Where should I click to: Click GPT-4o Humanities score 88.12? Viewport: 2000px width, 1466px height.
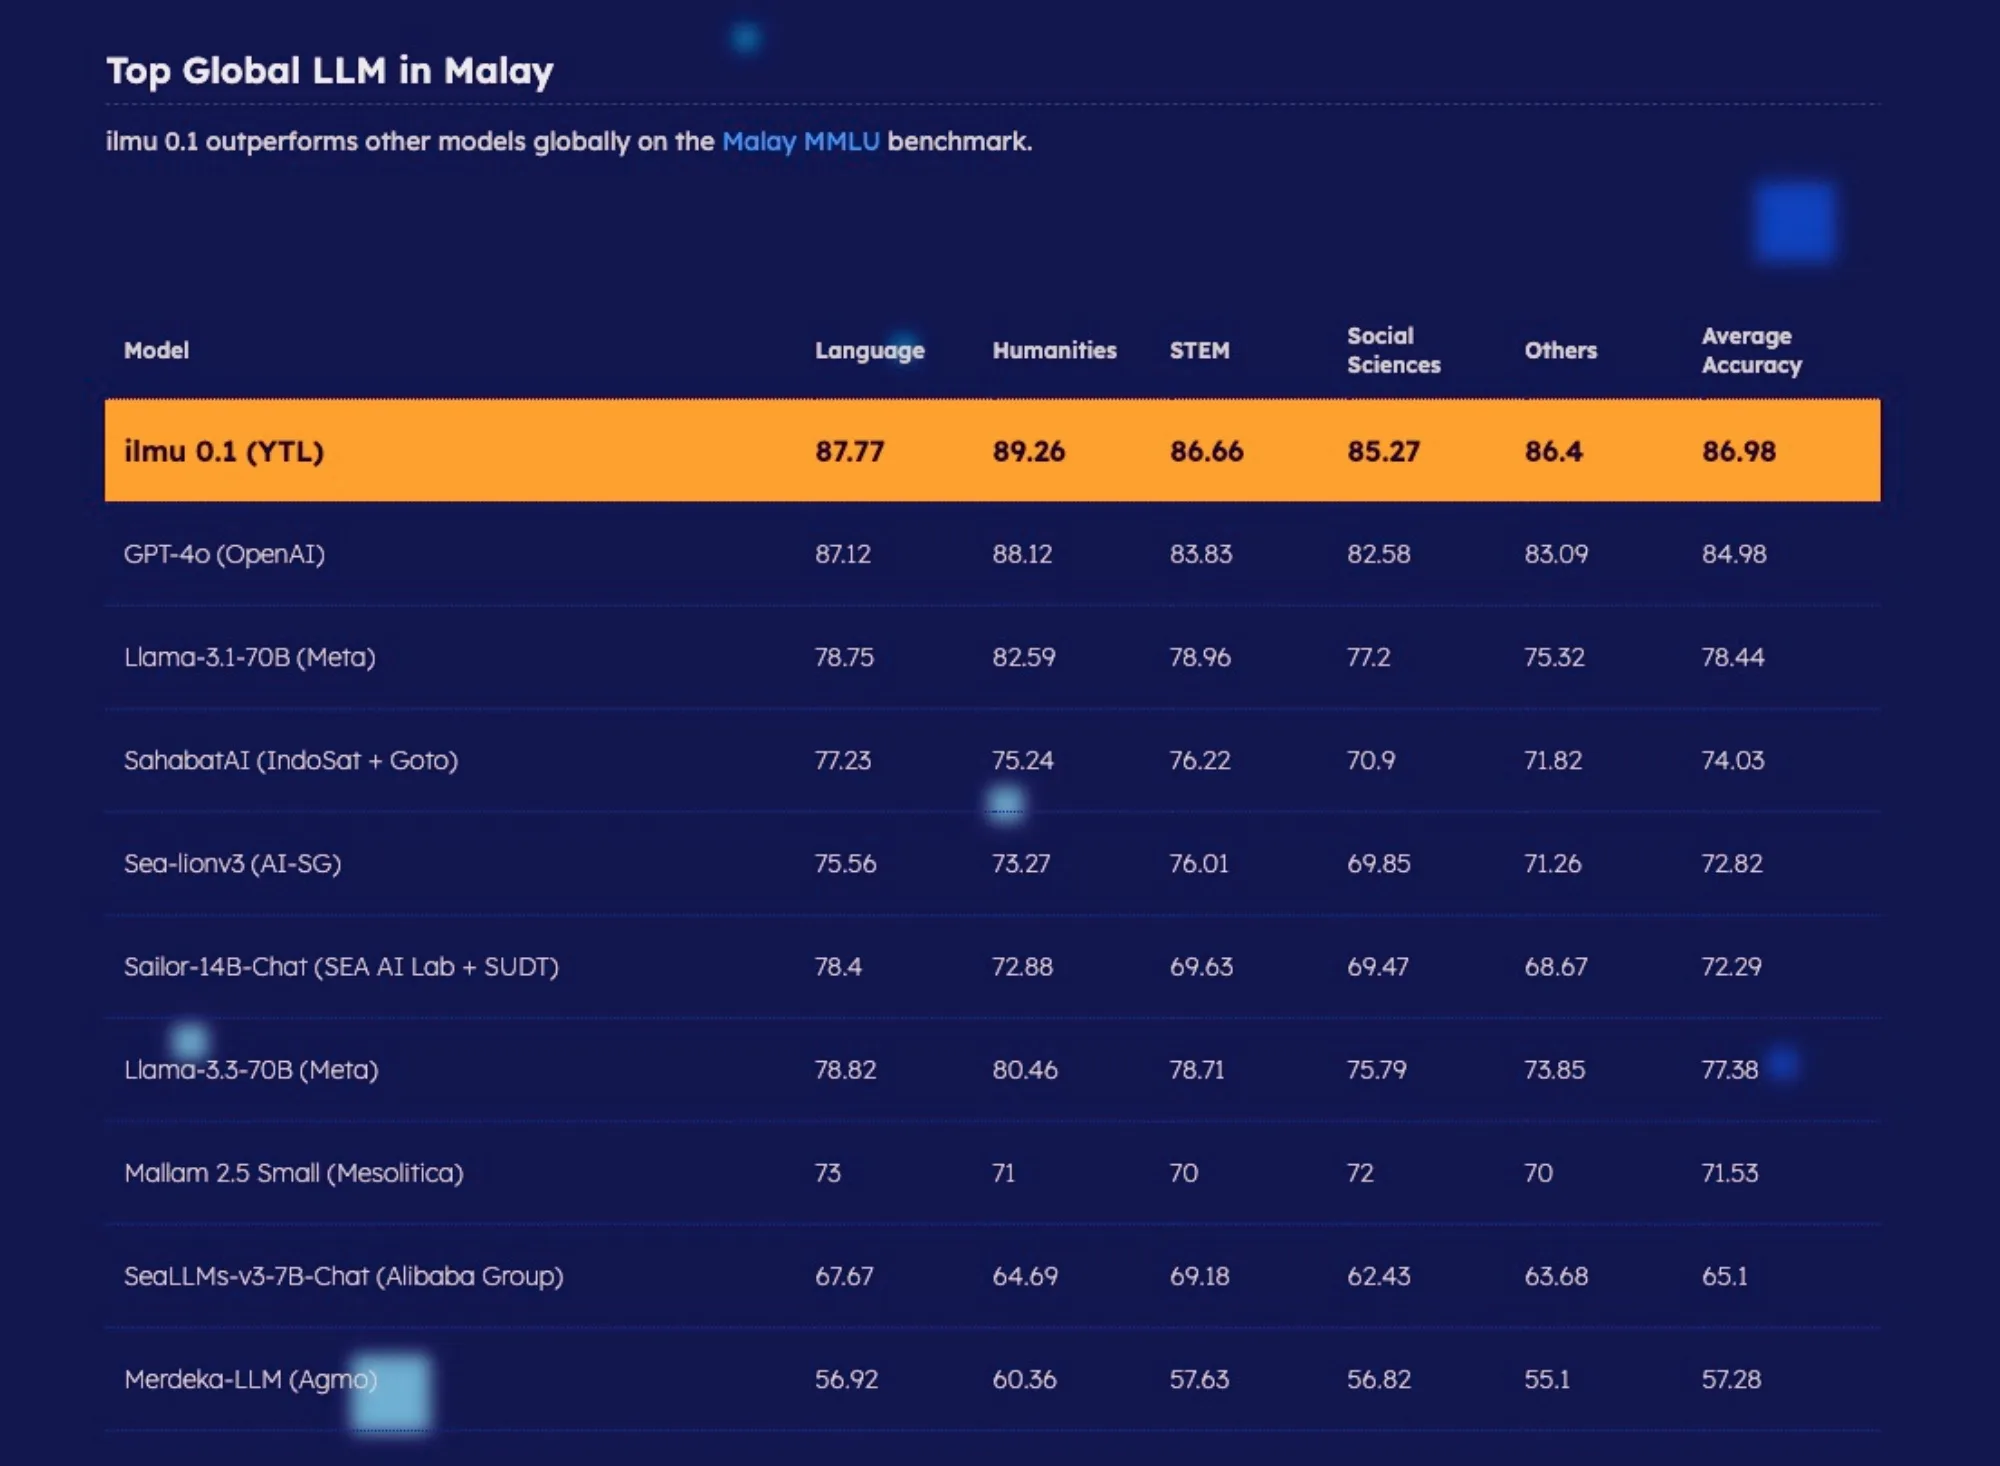1022,554
